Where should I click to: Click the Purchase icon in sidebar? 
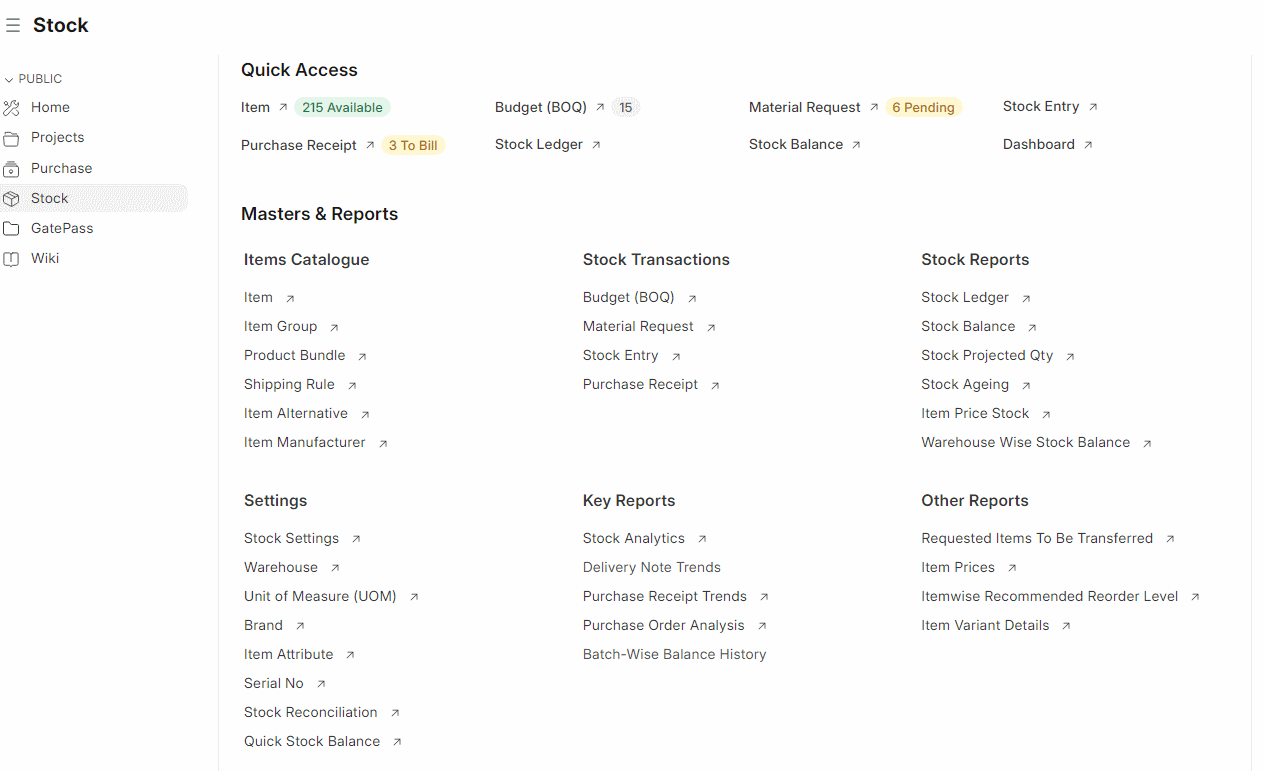tap(11, 169)
